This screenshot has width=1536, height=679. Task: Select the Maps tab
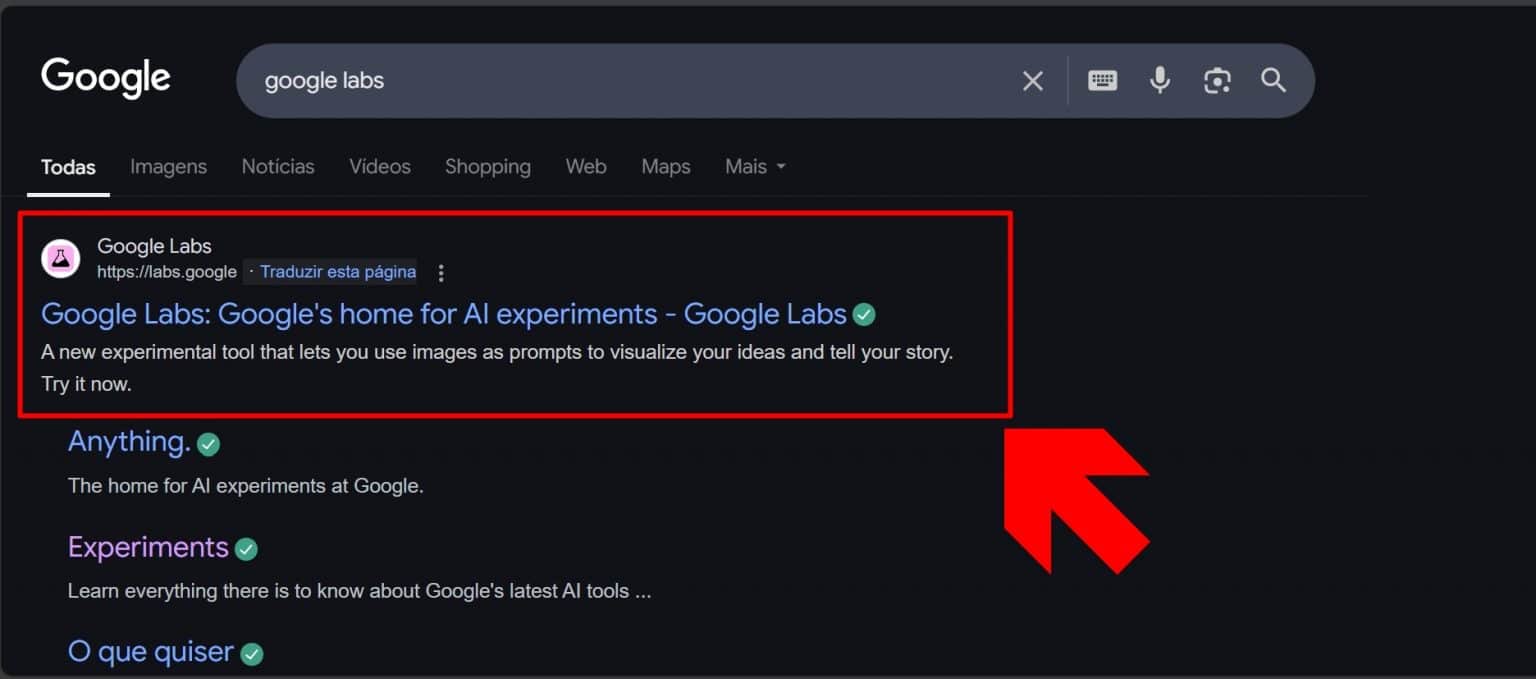pyautogui.click(x=665, y=166)
